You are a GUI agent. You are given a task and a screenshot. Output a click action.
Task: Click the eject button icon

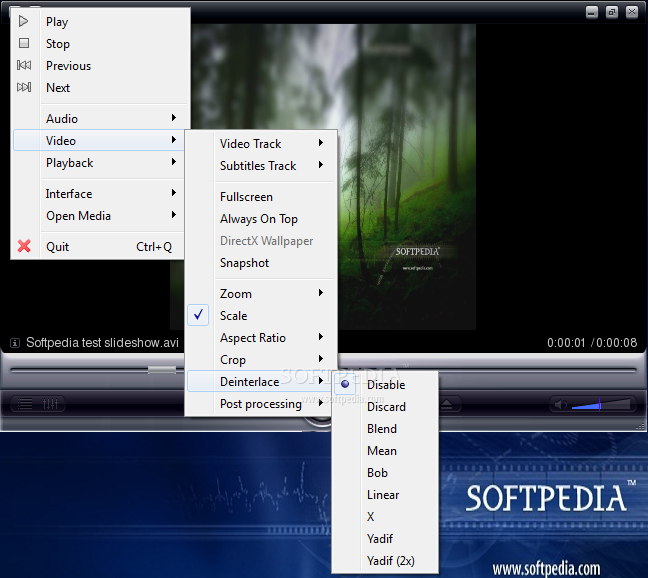[x=447, y=404]
